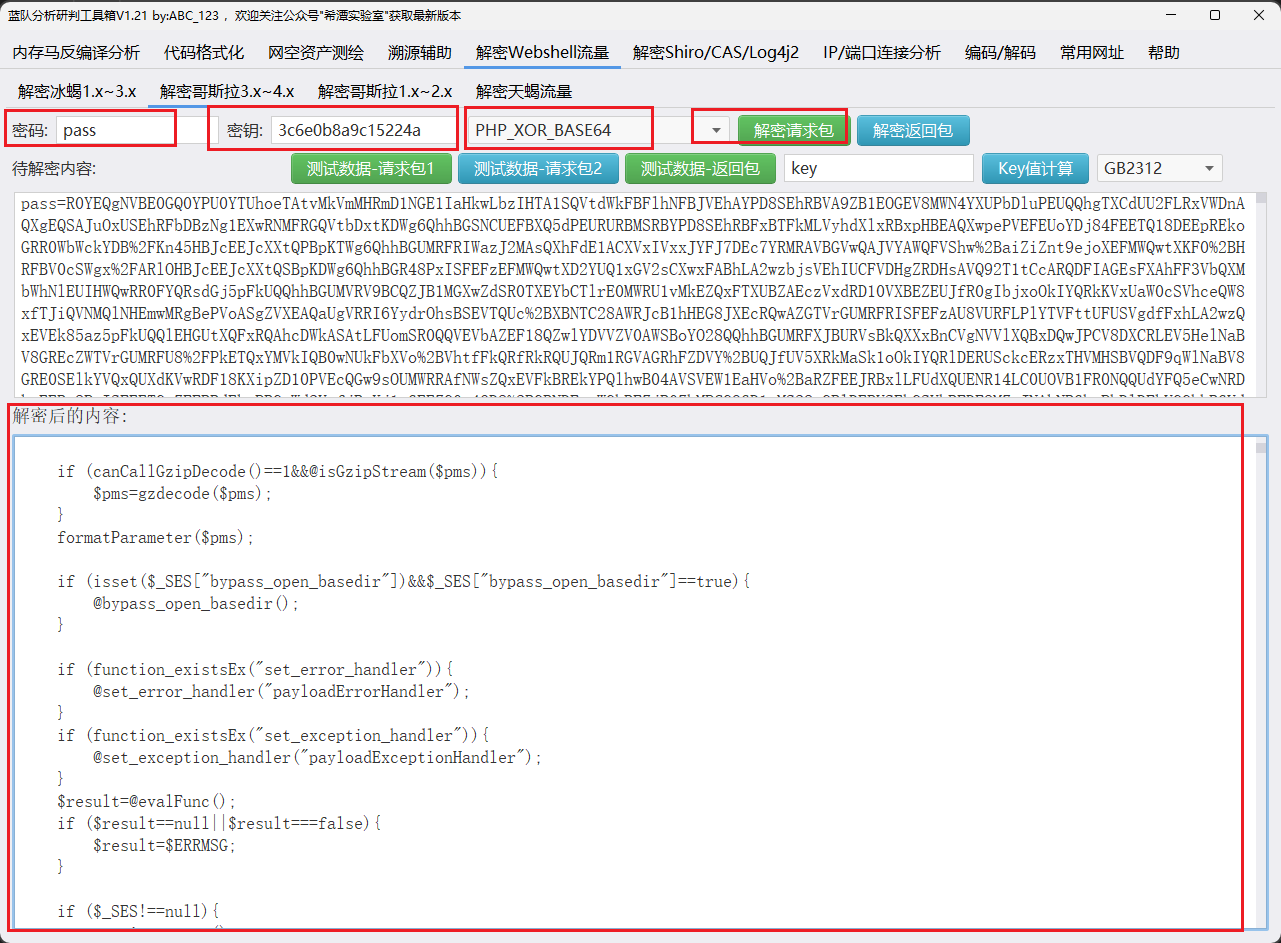Expand the GB2312 encoding dropdown
The width and height of the screenshot is (1281, 943).
[1210, 169]
